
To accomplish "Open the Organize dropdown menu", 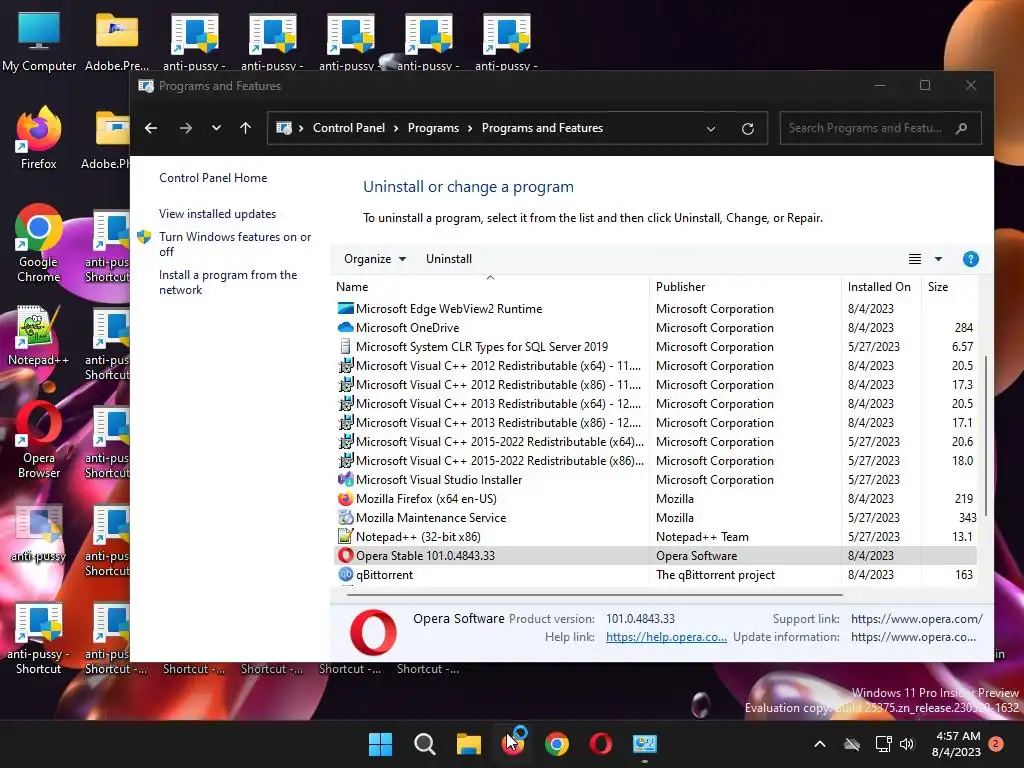I will click(375, 259).
